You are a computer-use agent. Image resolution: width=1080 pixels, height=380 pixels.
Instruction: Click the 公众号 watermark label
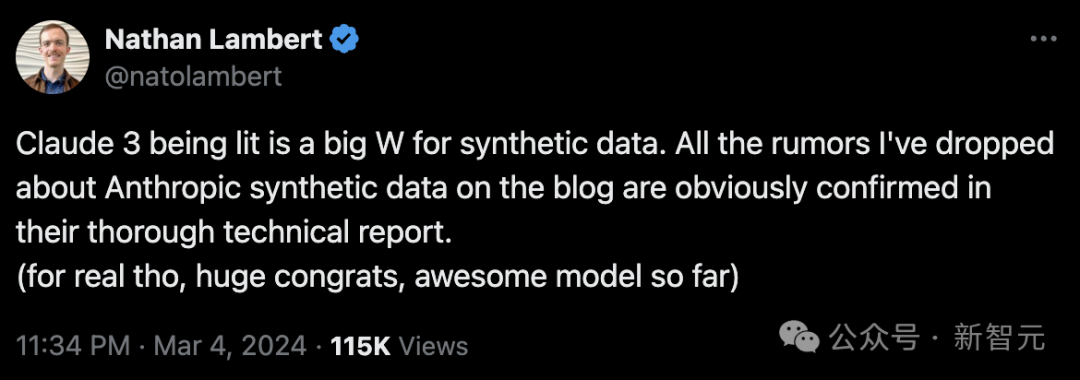click(874, 338)
